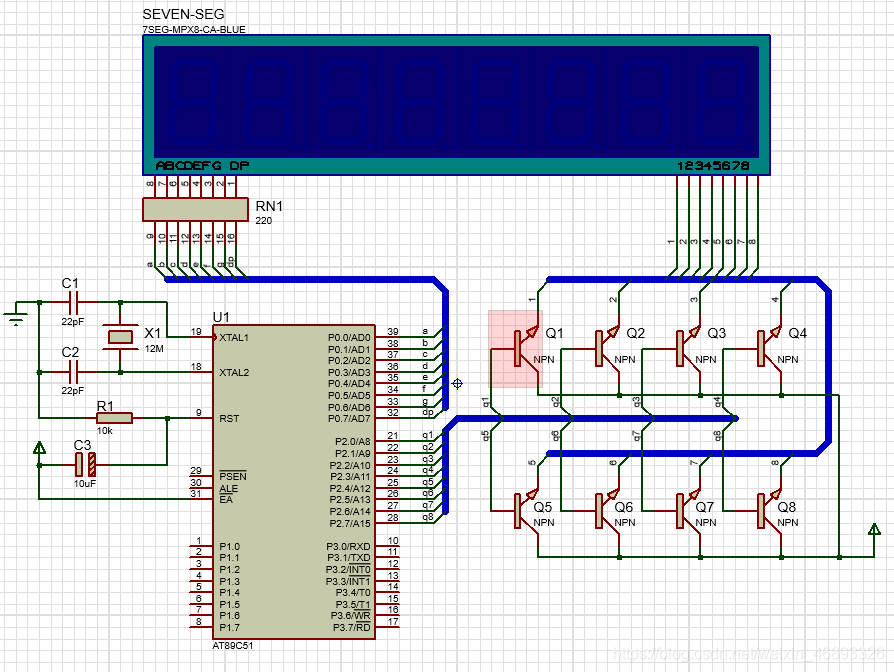Select the R1 10k resistor
This screenshot has width=894, height=672.
click(113, 418)
